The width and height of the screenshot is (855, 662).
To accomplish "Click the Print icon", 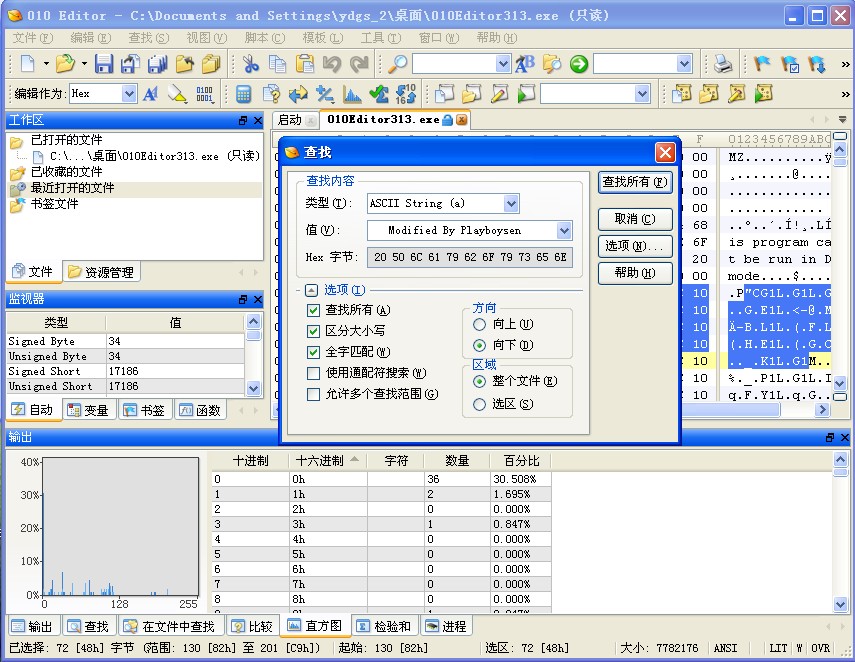I will pyautogui.click(x=723, y=64).
